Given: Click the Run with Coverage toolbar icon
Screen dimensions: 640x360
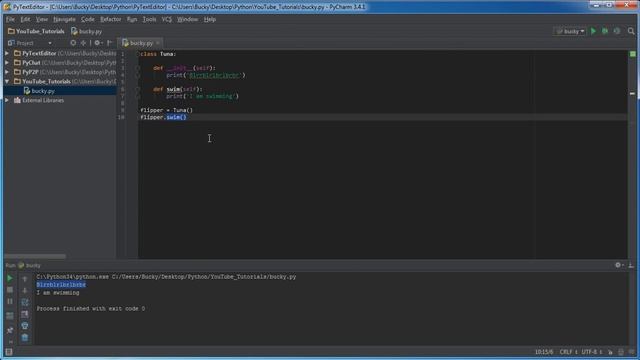Looking at the screenshot, I should point(617,31).
